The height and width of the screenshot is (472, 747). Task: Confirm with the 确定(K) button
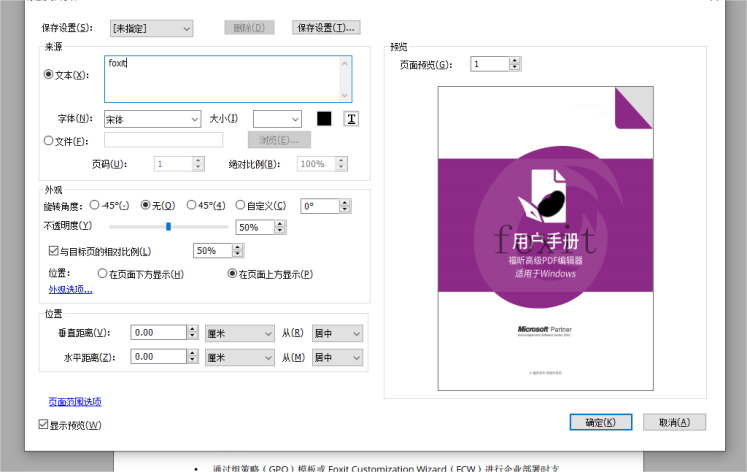coord(601,422)
